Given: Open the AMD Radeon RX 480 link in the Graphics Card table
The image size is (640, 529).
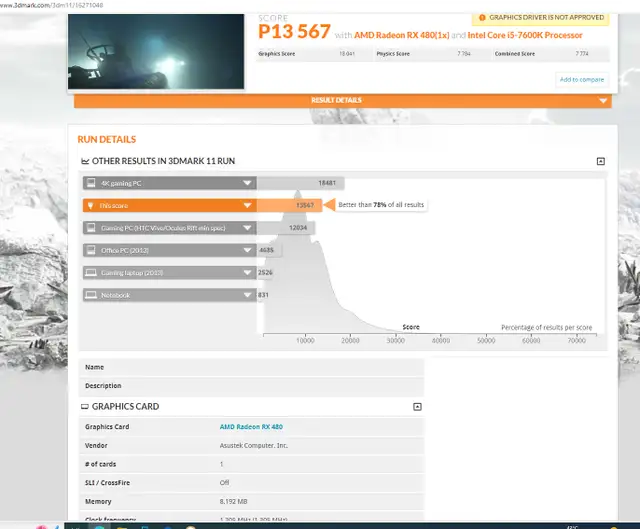Looking at the screenshot, I should [251, 427].
